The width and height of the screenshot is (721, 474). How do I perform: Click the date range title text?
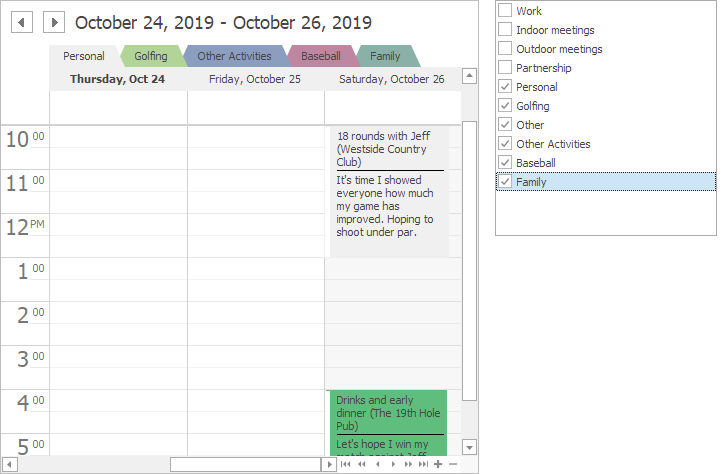pyautogui.click(x=223, y=23)
